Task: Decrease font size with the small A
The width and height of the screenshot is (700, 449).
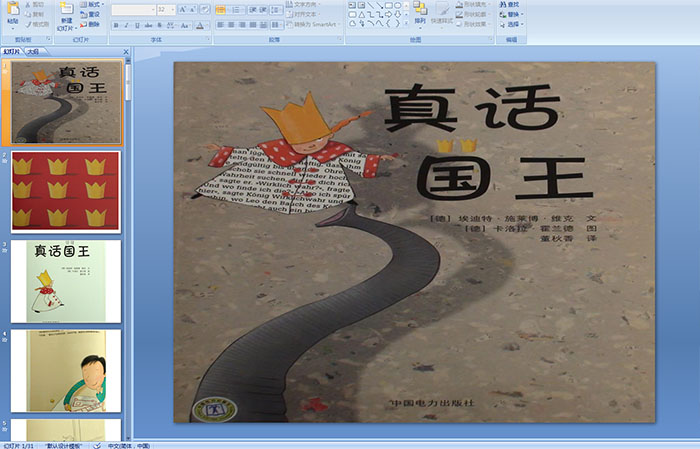Action: pyautogui.click(x=192, y=9)
